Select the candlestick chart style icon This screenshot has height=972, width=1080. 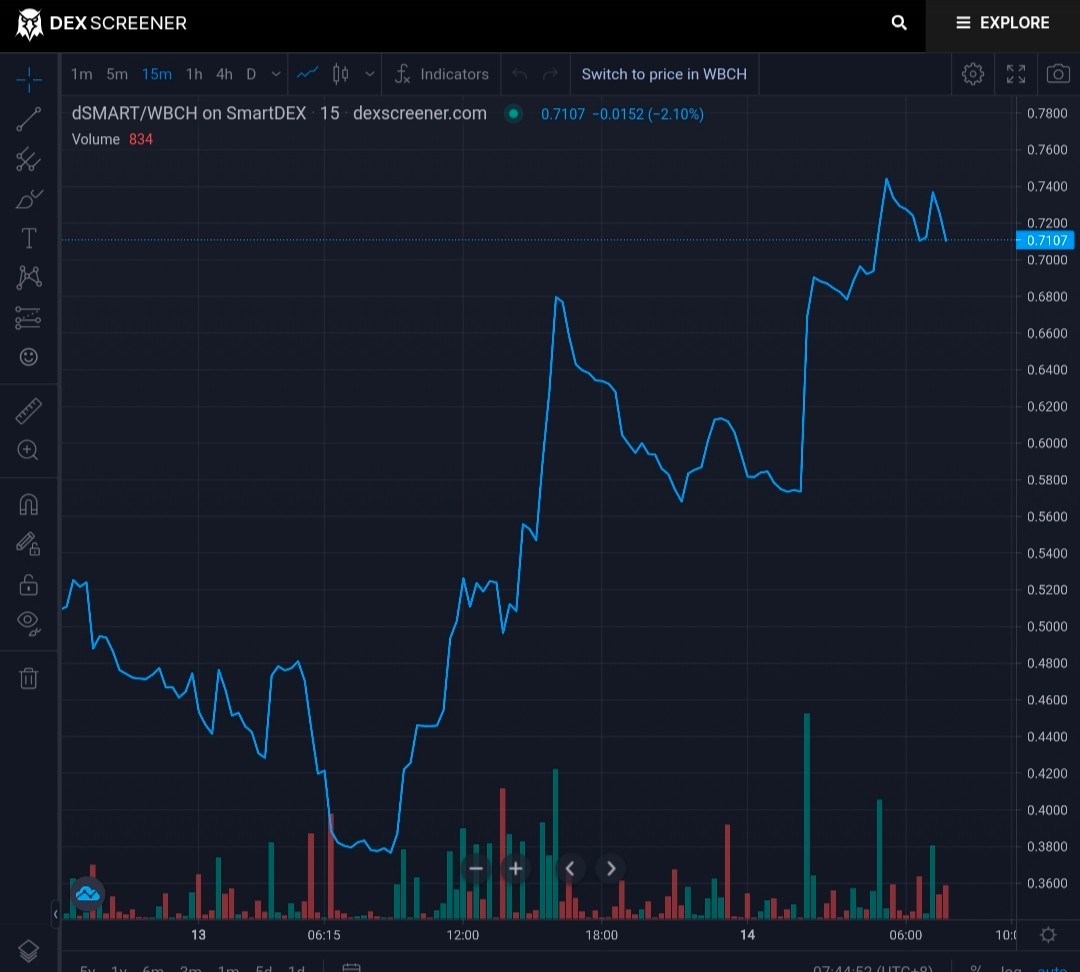coord(340,74)
